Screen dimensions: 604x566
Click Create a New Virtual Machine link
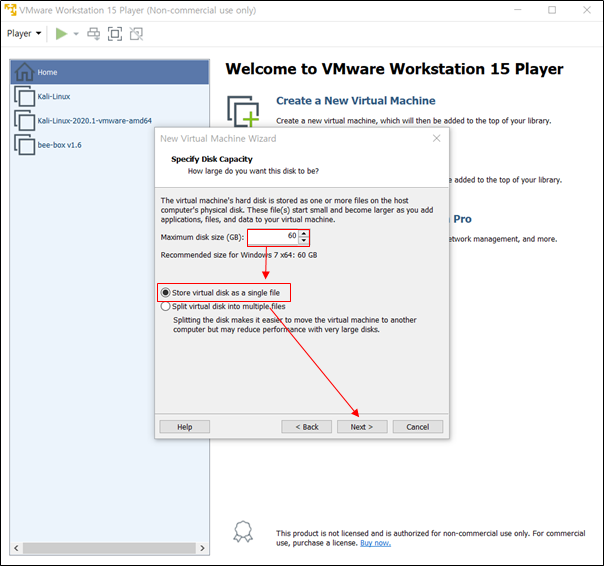356,101
